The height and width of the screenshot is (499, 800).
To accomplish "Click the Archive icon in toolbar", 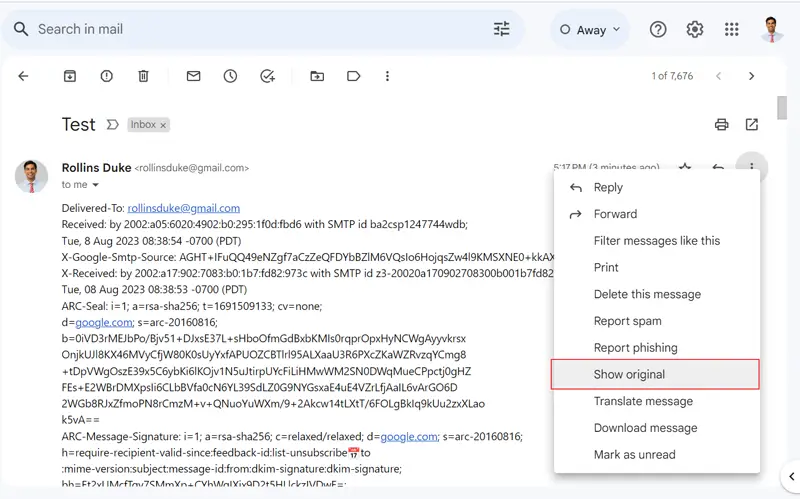I will pyautogui.click(x=70, y=76).
